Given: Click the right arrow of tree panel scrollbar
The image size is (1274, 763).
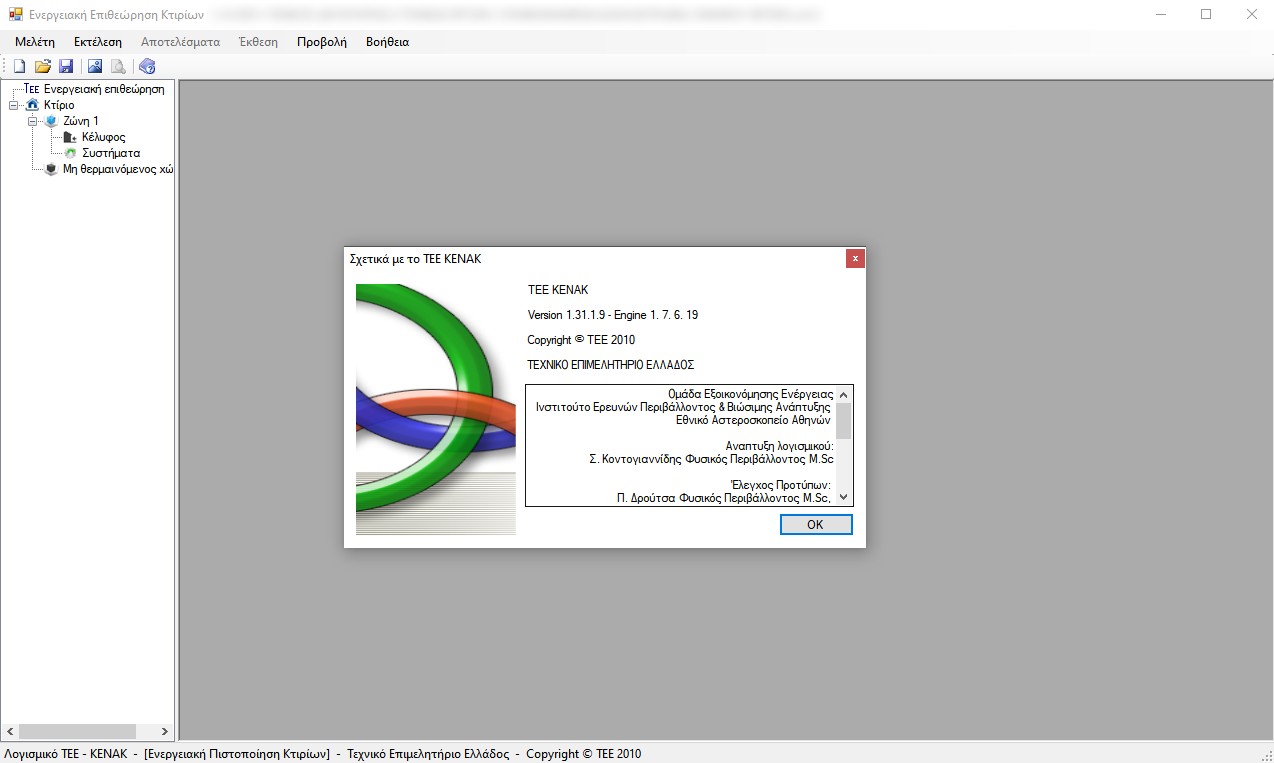Looking at the screenshot, I should click(166, 731).
